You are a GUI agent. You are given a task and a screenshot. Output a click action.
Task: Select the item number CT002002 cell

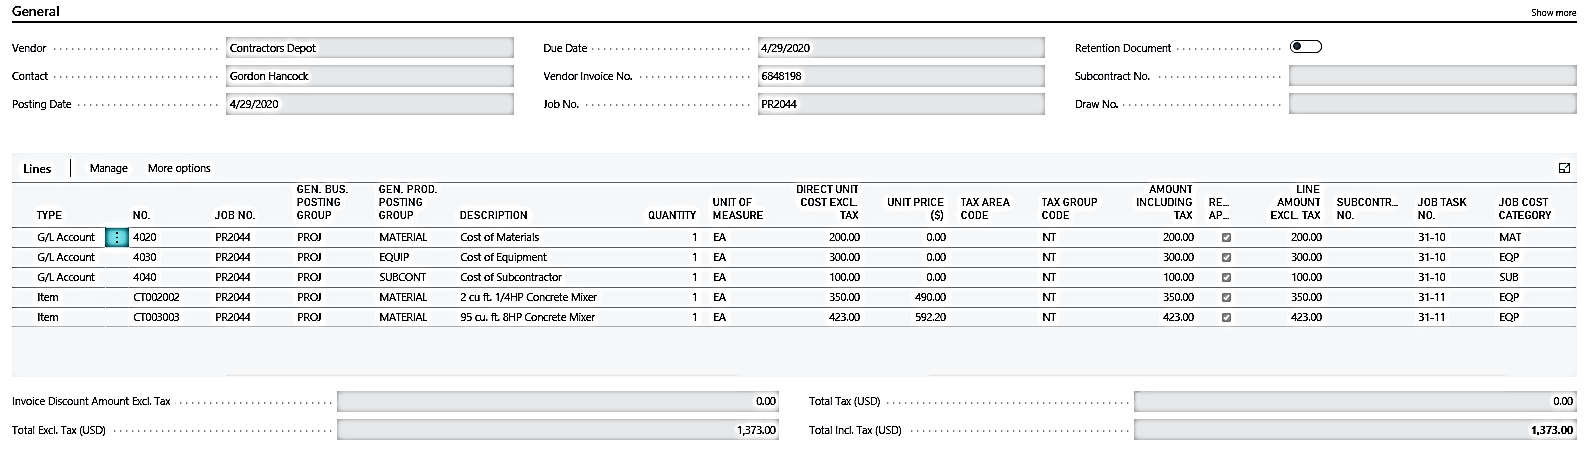(156, 297)
